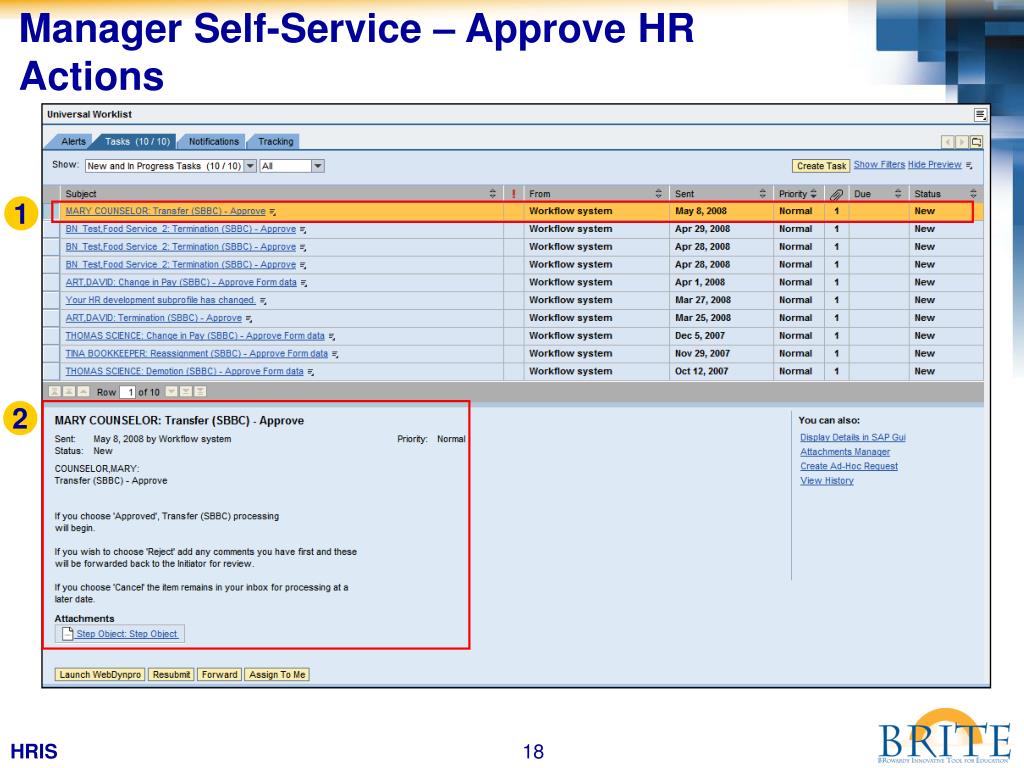Image resolution: width=1024 pixels, height=768 pixels.
Task: Select the MARY COUNSELOR row selector cell
Action: (52, 211)
